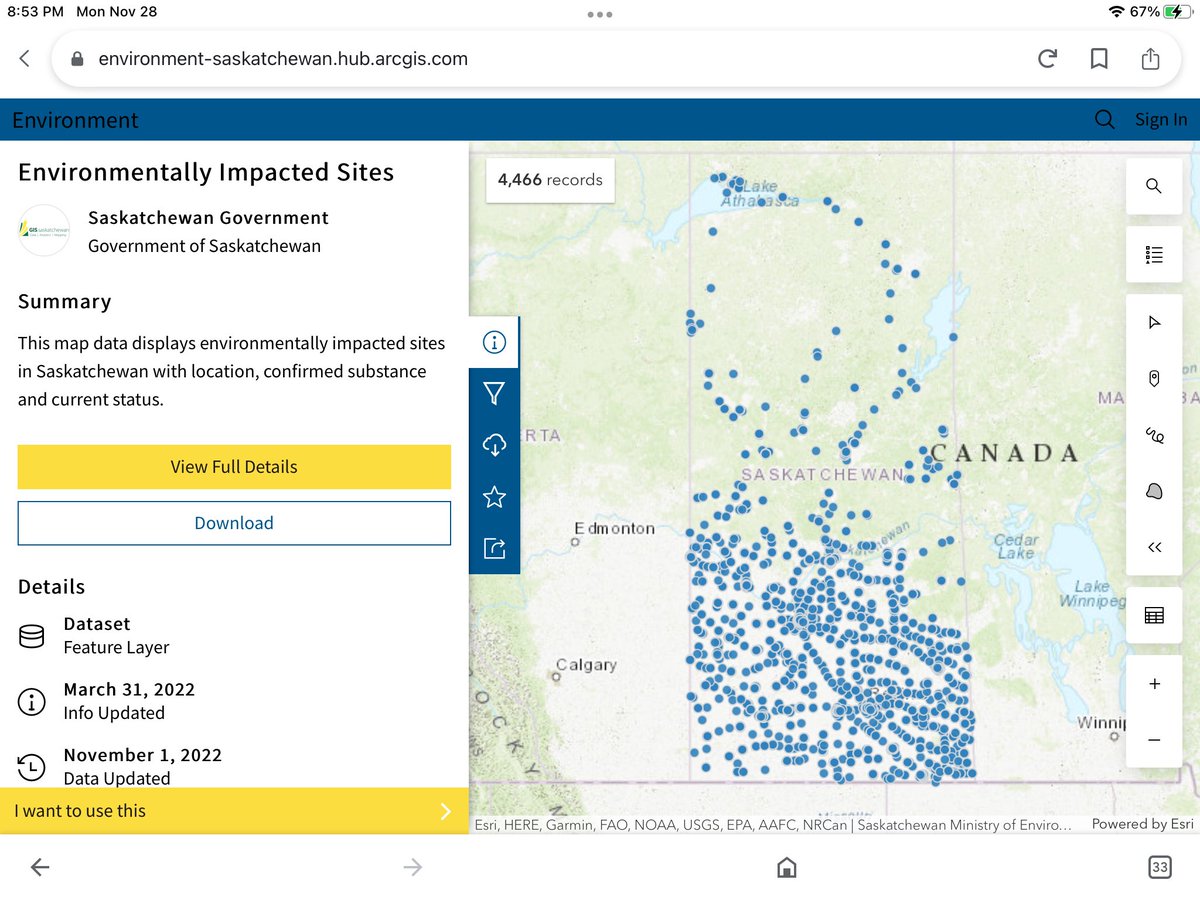Favorite the dataset with the star icon

pyautogui.click(x=494, y=497)
